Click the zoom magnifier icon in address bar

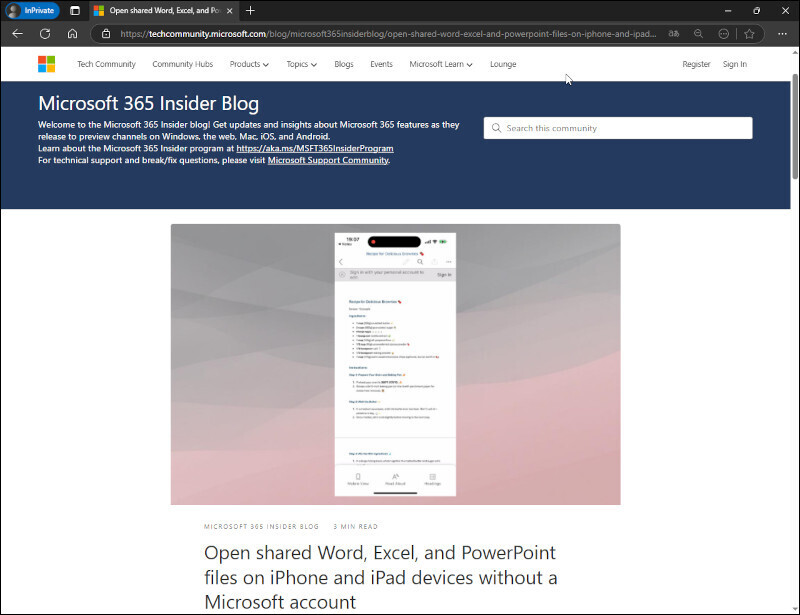pyautogui.click(x=698, y=34)
